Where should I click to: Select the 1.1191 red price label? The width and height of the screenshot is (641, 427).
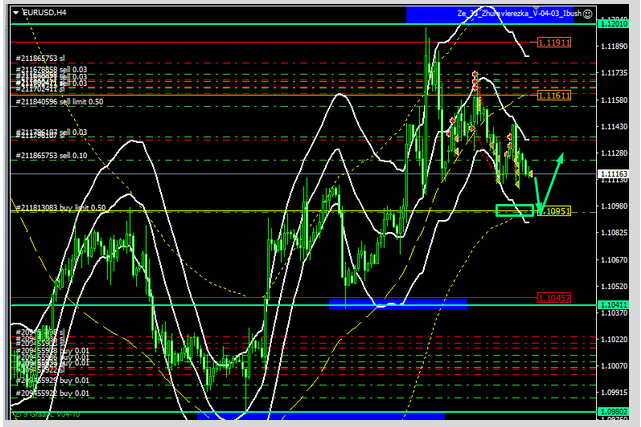click(x=554, y=43)
